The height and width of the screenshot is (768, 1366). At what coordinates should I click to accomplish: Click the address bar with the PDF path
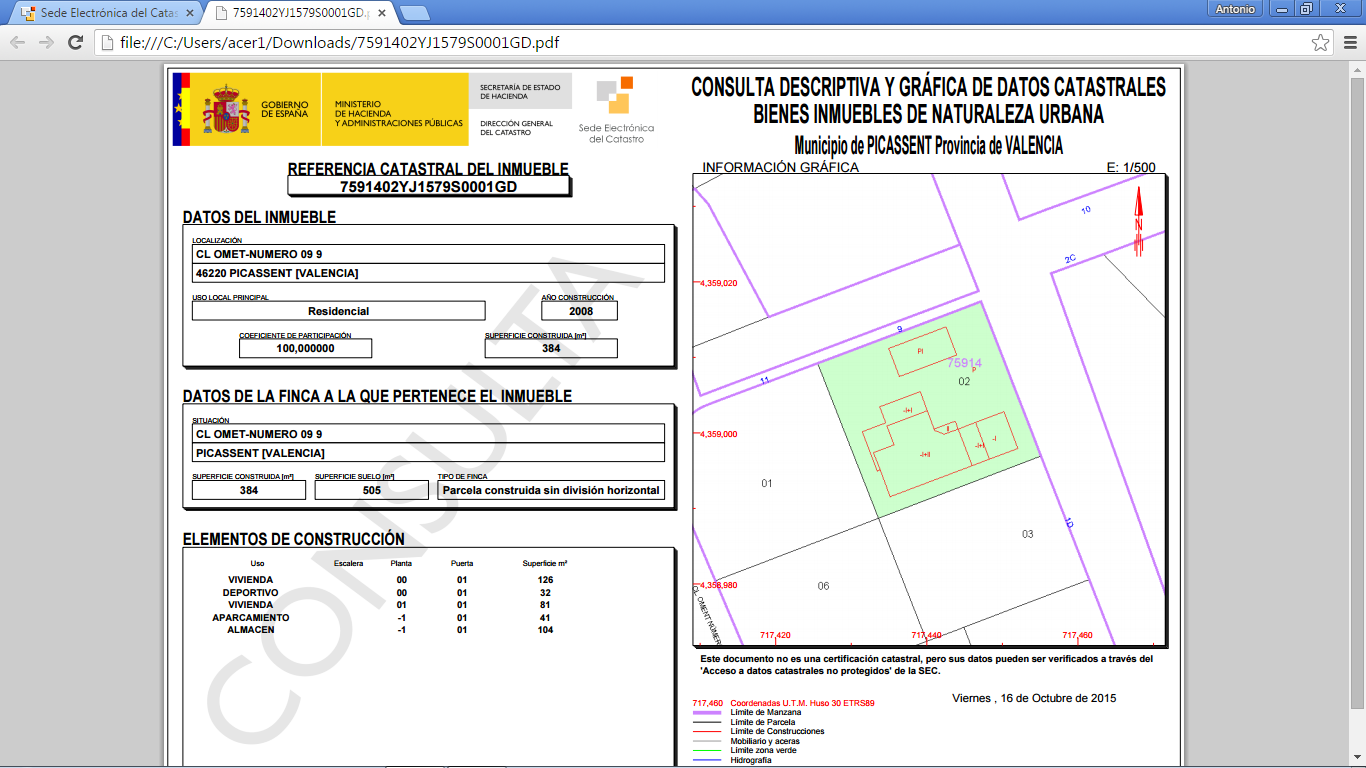coord(700,42)
